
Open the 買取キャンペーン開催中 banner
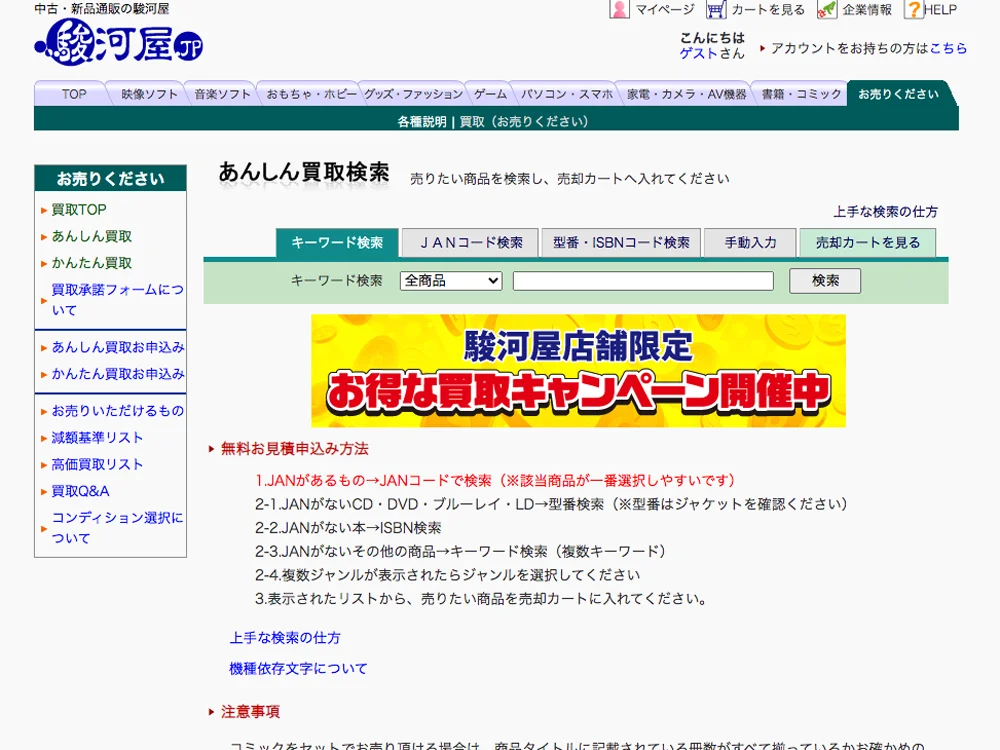(x=578, y=371)
